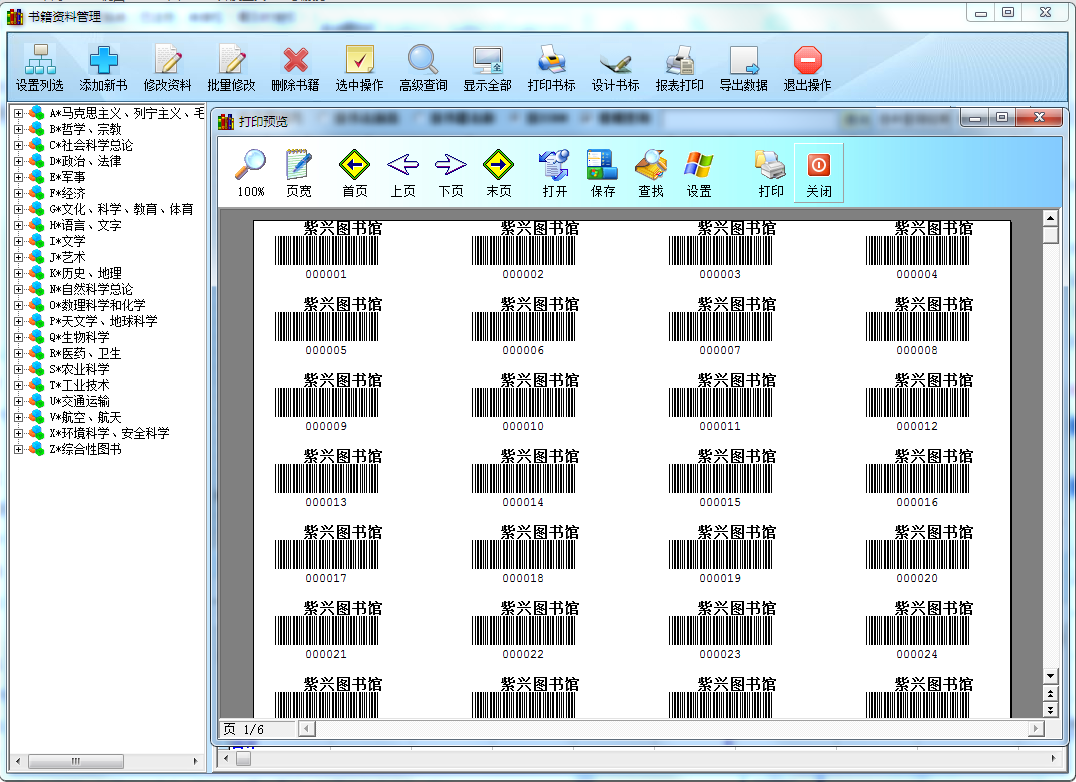Click 保存 save in print preview

tap(603, 173)
